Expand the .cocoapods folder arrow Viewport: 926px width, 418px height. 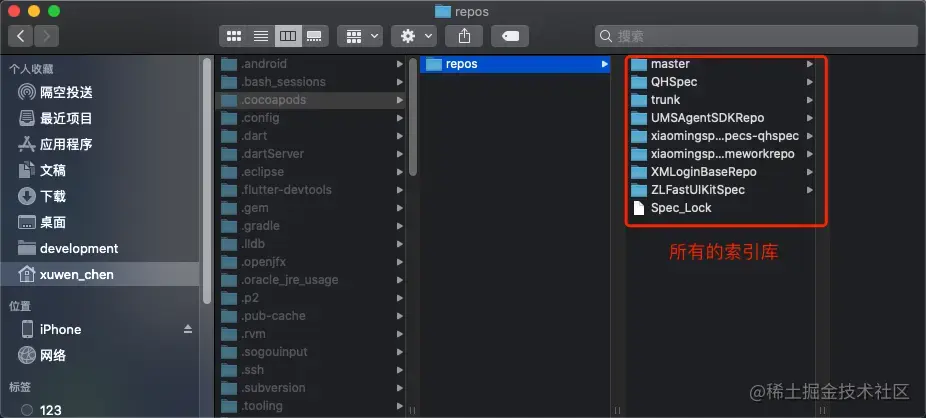pos(400,100)
